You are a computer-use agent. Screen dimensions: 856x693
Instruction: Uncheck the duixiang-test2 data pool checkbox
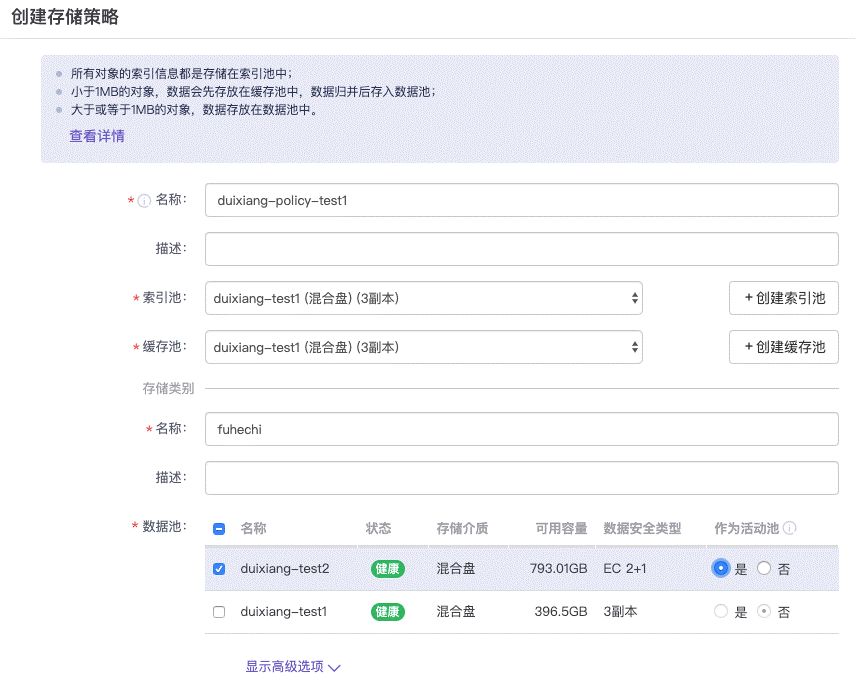click(219, 569)
